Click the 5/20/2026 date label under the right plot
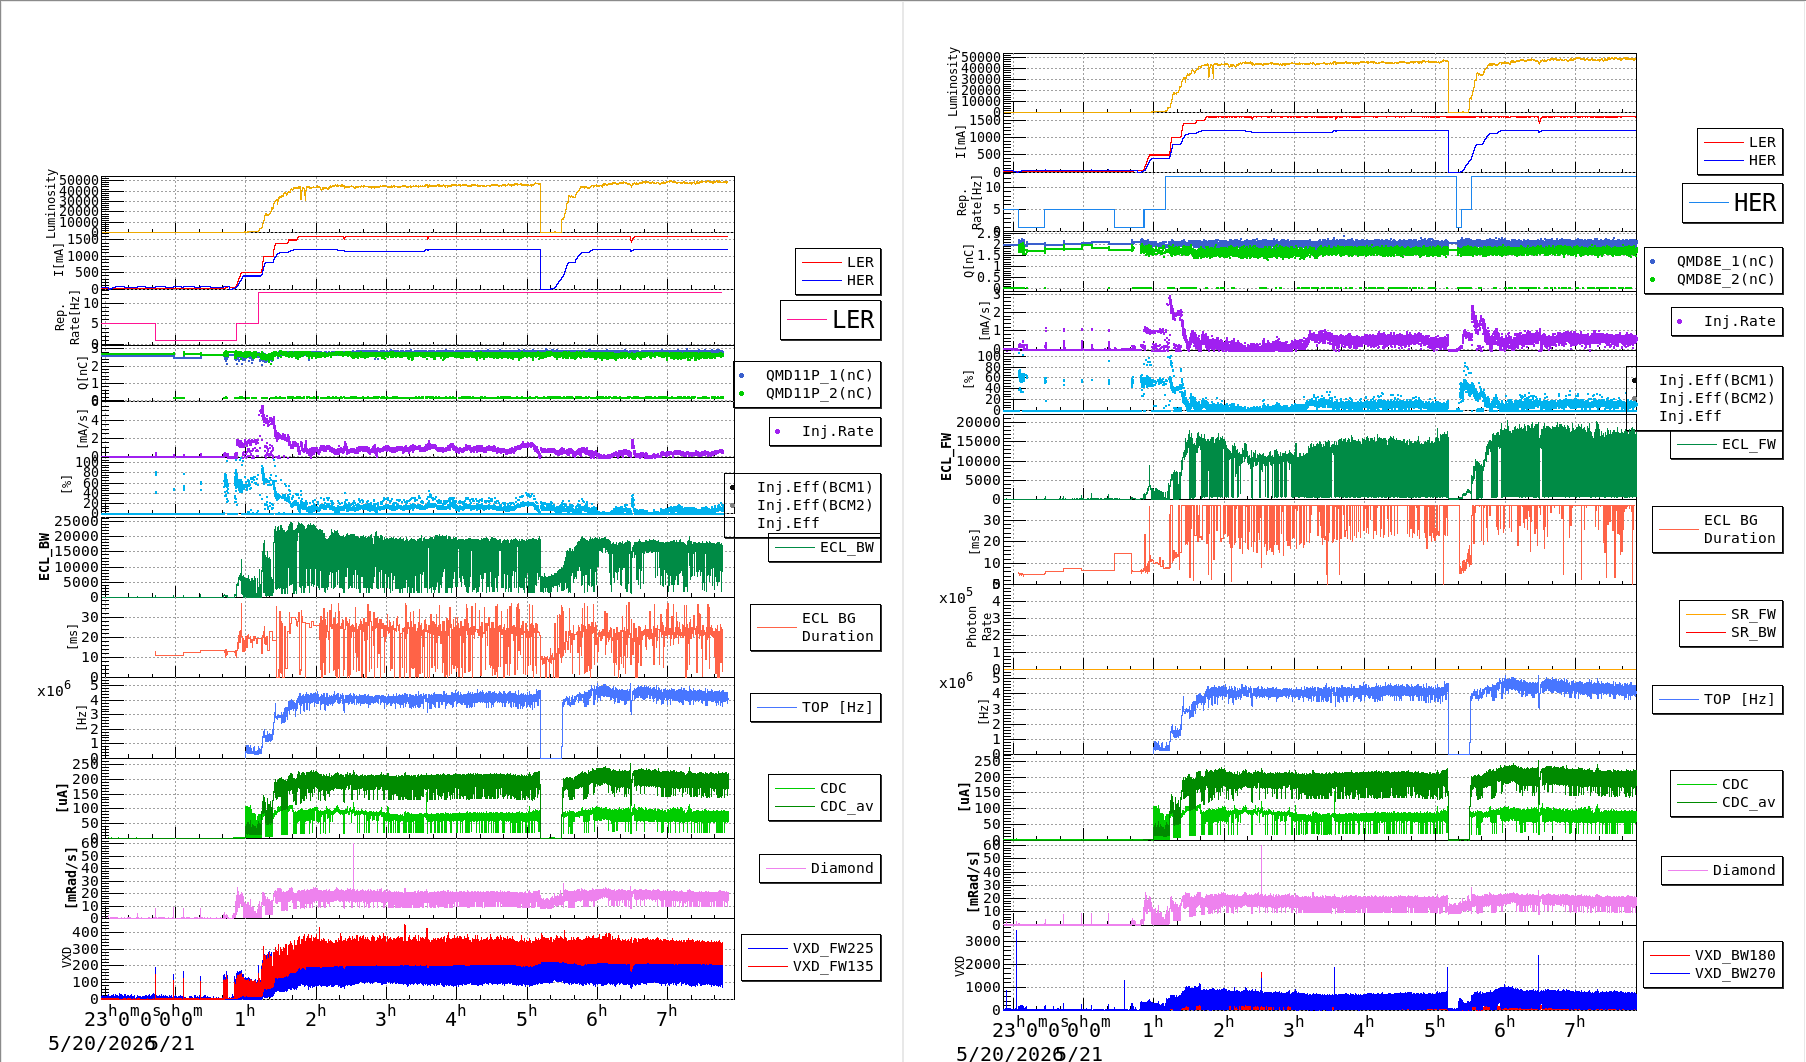The height and width of the screenshot is (1062, 1806). 1008,1053
